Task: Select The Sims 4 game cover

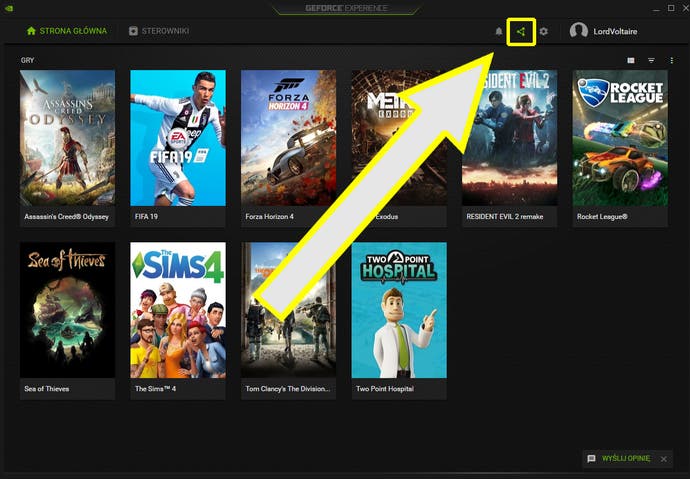Action: 178,310
